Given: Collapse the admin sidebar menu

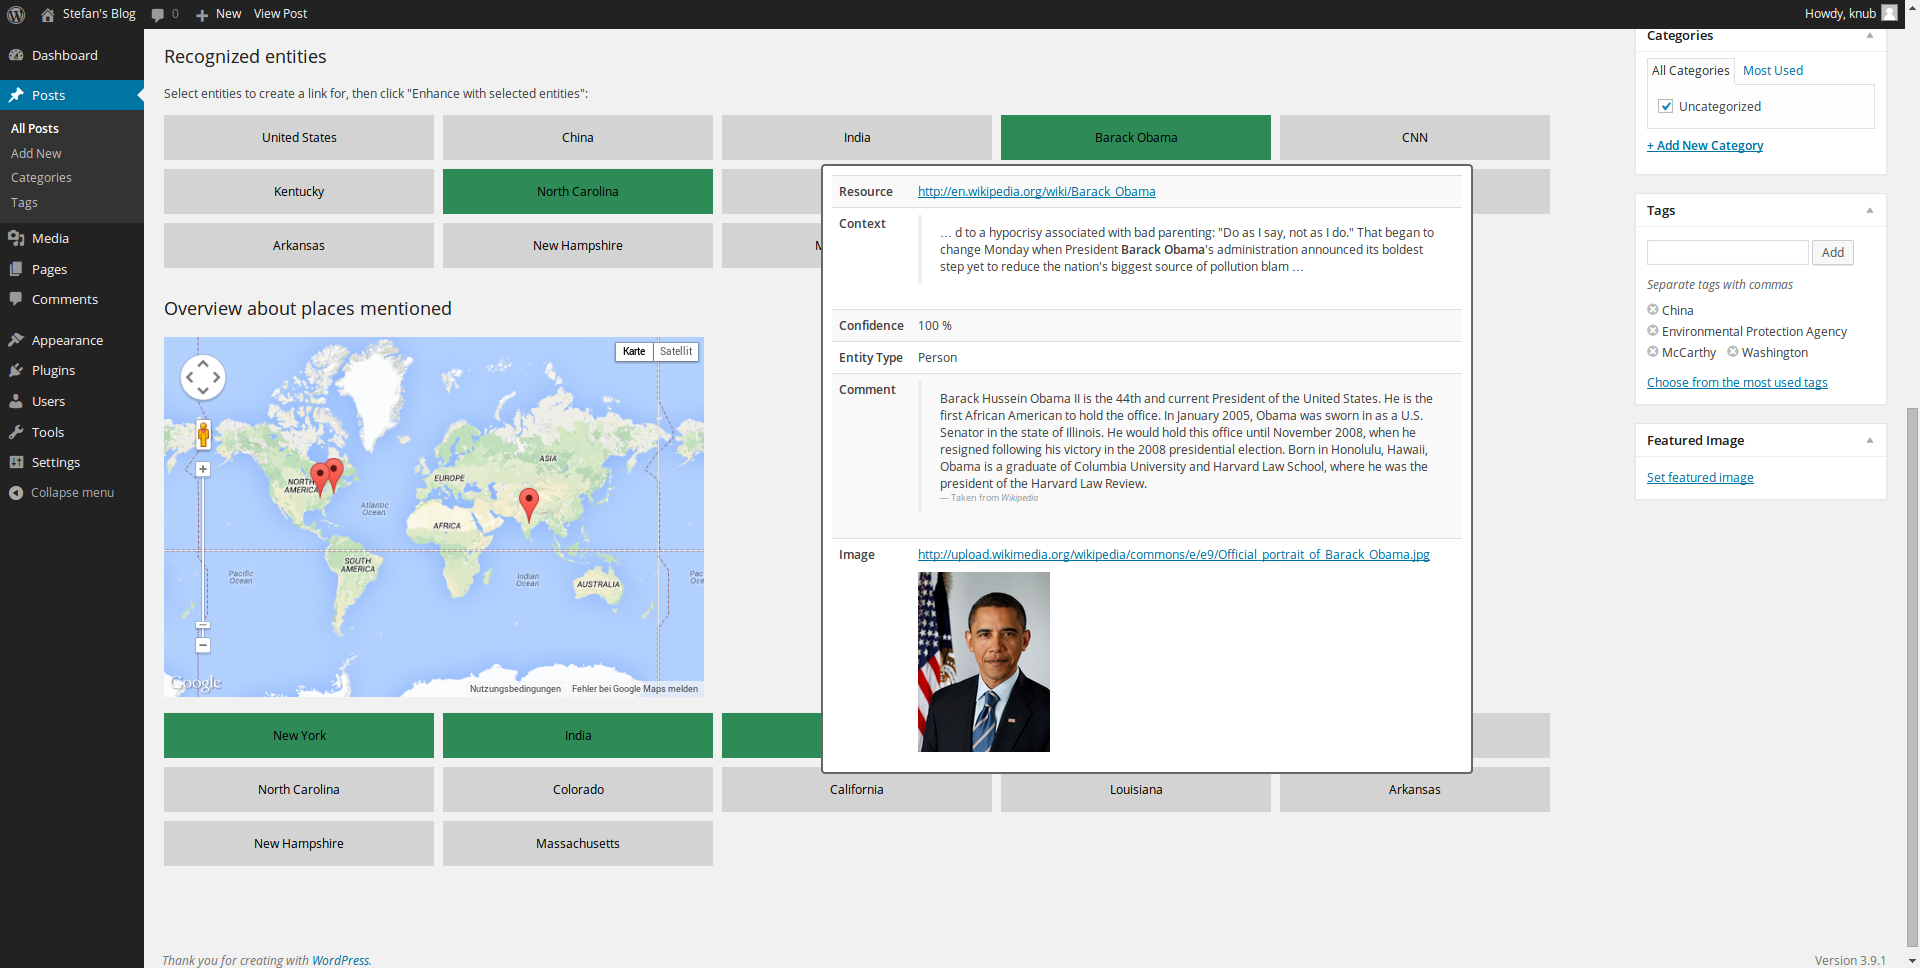Looking at the screenshot, I should coord(72,492).
